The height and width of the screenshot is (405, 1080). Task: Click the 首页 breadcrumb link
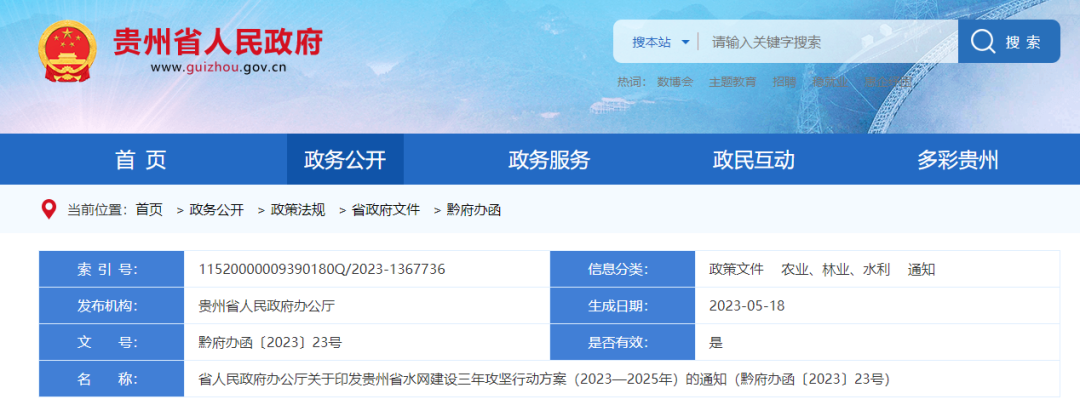click(x=149, y=210)
